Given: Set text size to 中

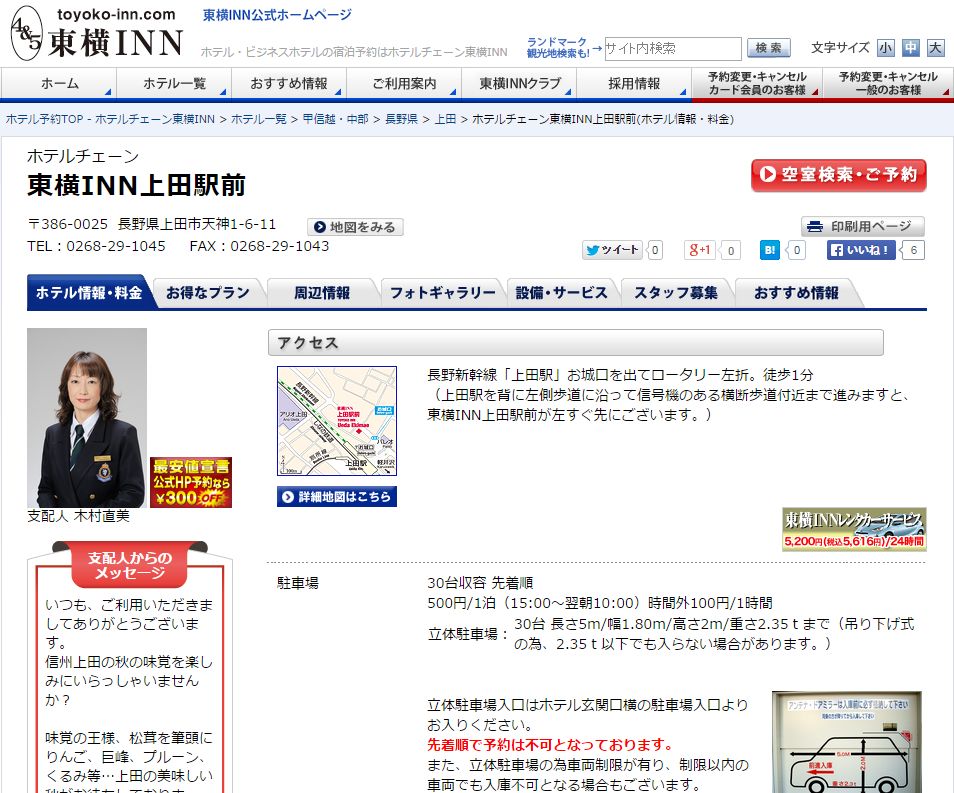Looking at the screenshot, I should (x=910, y=48).
